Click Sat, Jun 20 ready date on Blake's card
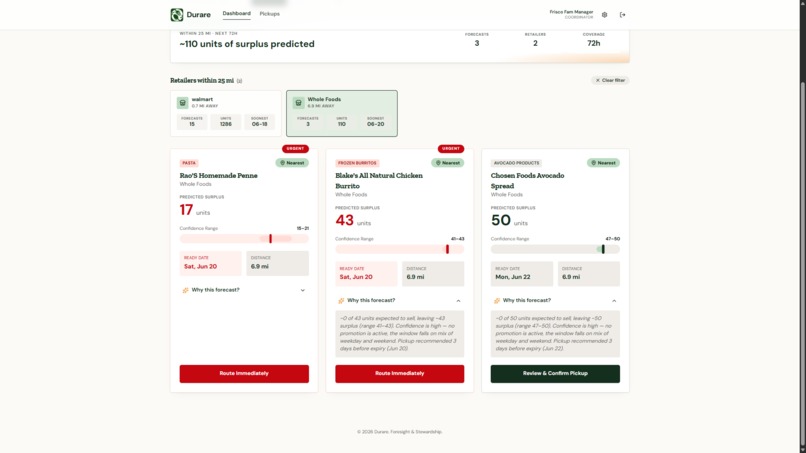 [x=356, y=277]
